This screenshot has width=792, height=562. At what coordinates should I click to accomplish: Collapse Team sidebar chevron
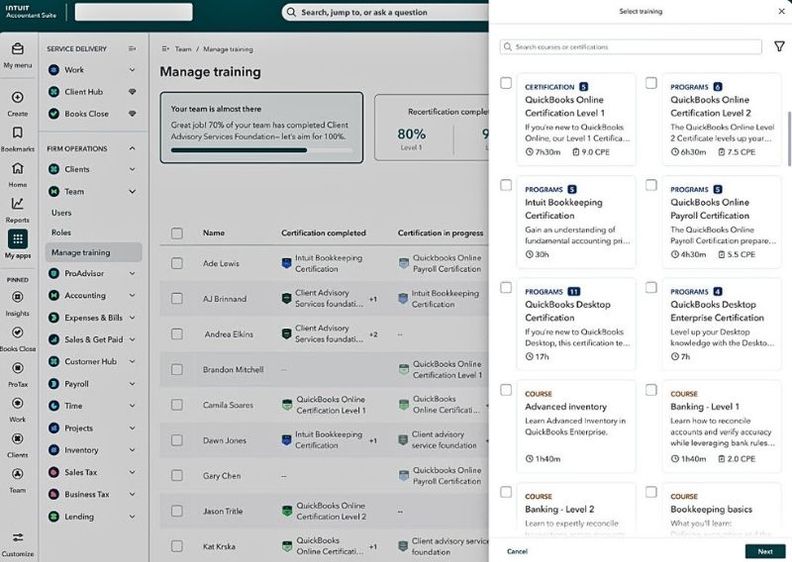click(x=132, y=191)
